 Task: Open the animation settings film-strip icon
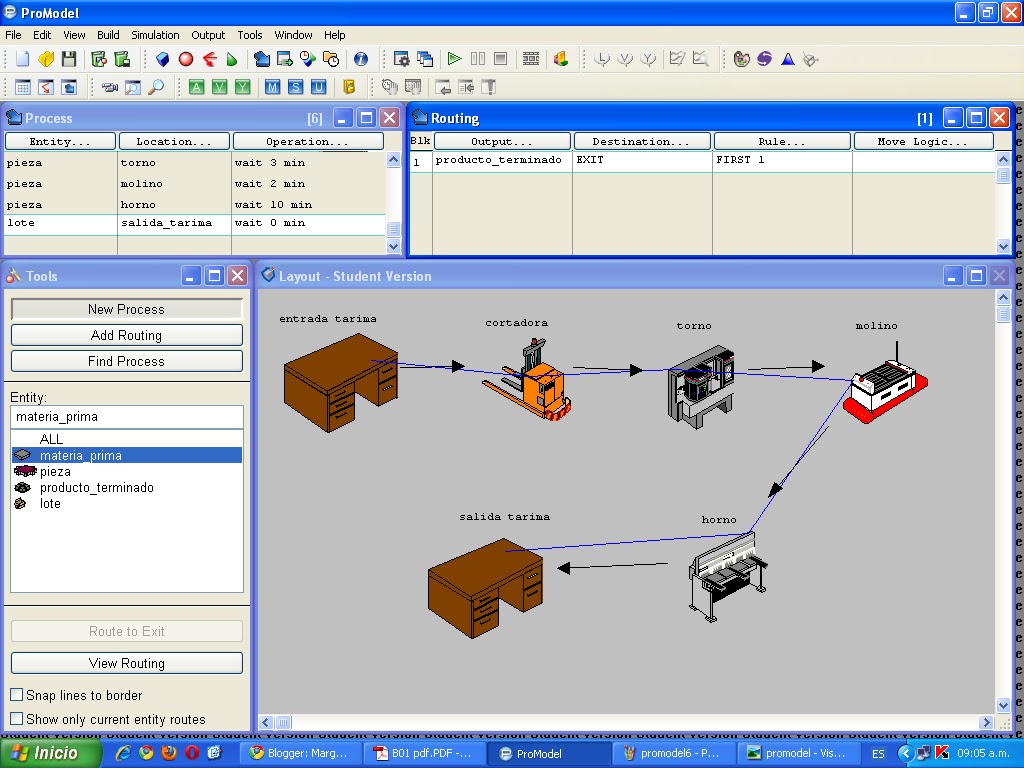pyautogui.click(x=532, y=58)
